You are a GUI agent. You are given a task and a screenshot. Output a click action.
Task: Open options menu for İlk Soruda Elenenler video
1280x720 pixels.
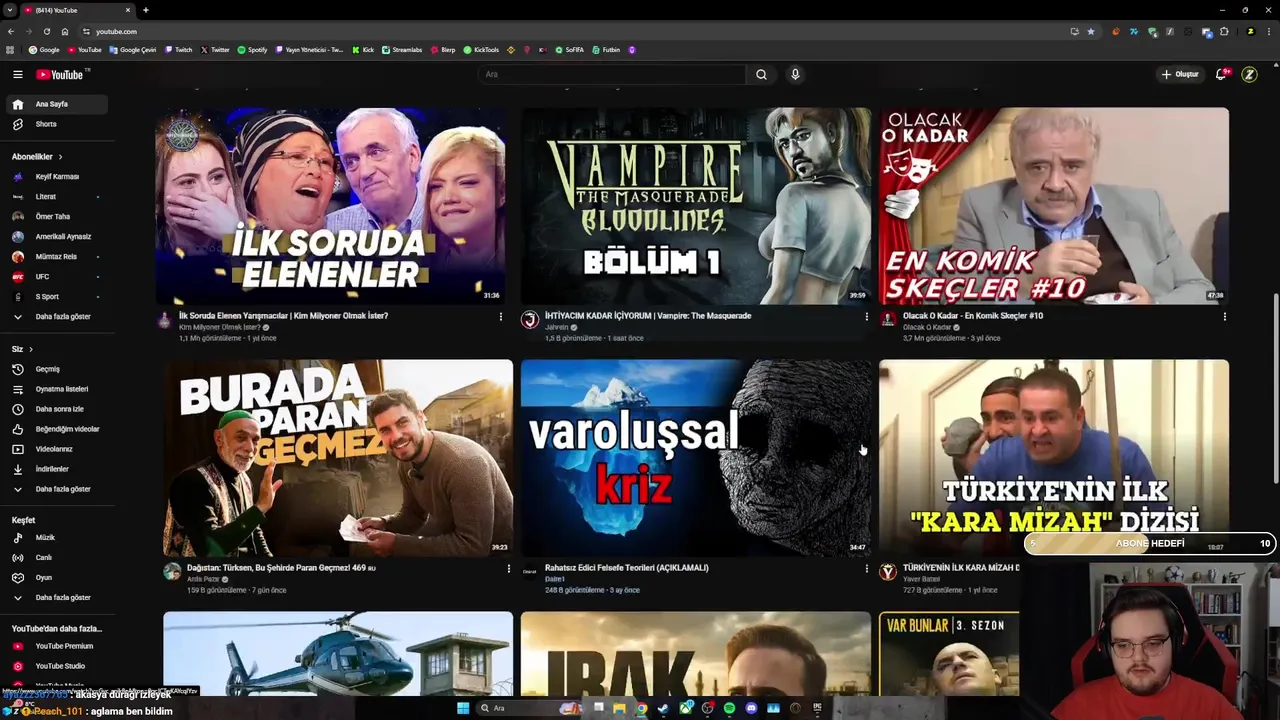coord(501,316)
